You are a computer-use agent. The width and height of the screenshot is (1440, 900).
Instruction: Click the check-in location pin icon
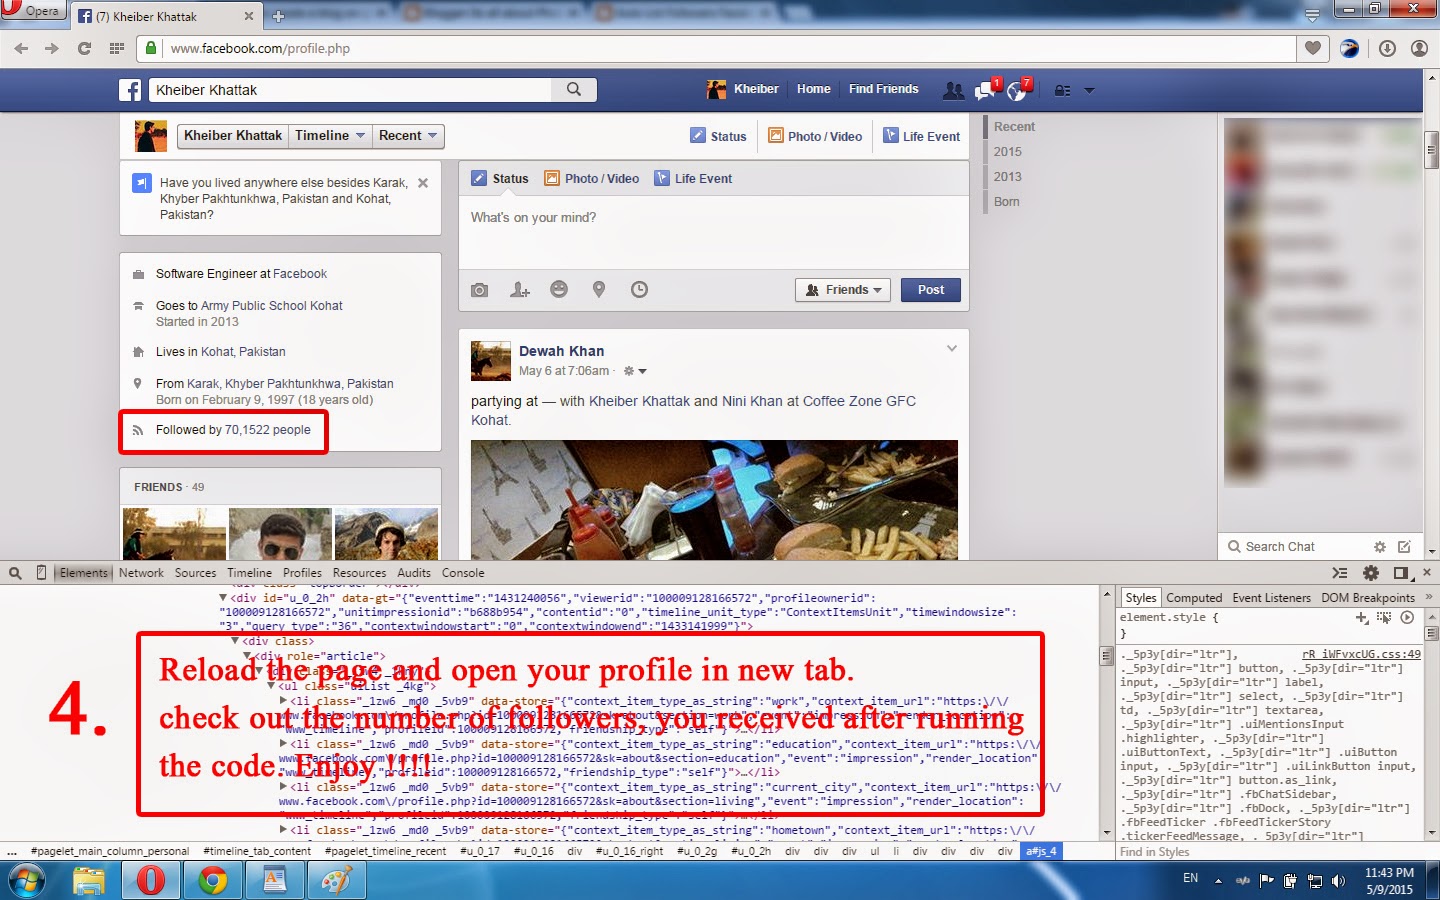598,290
